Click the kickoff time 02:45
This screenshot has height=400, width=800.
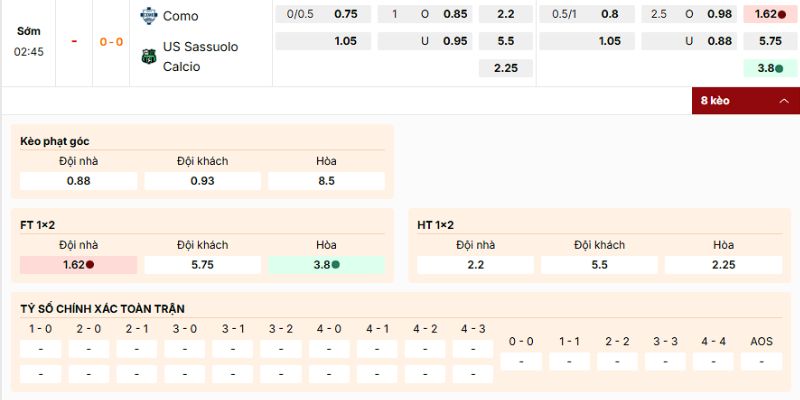29,52
